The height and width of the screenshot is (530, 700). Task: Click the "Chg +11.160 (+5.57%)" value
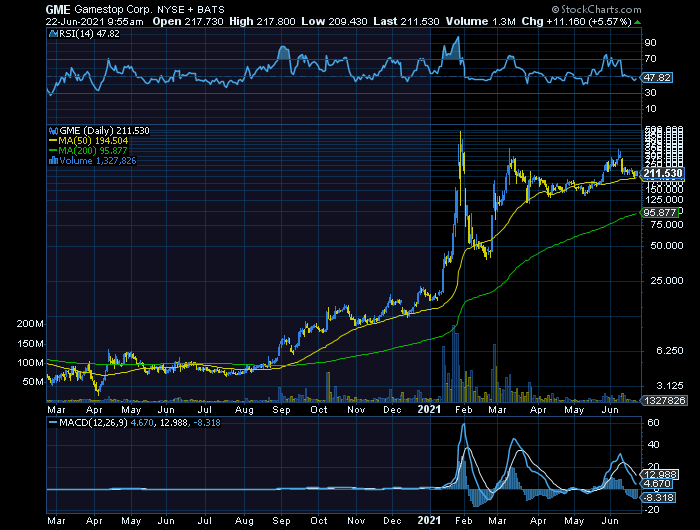[577, 21]
